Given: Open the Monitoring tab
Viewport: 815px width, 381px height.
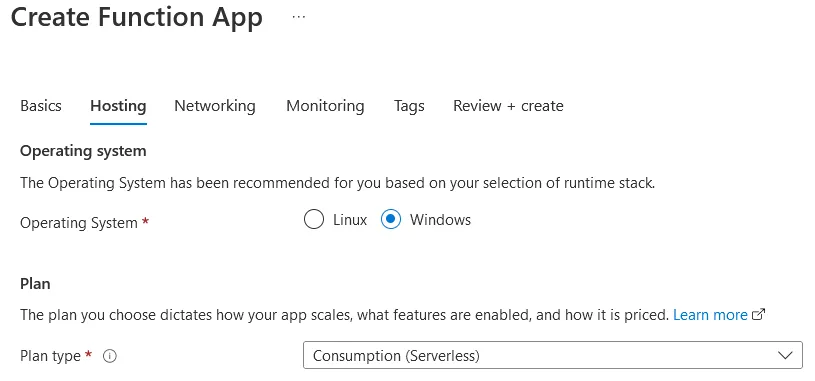Looking at the screenshot, I should point(325,106).
